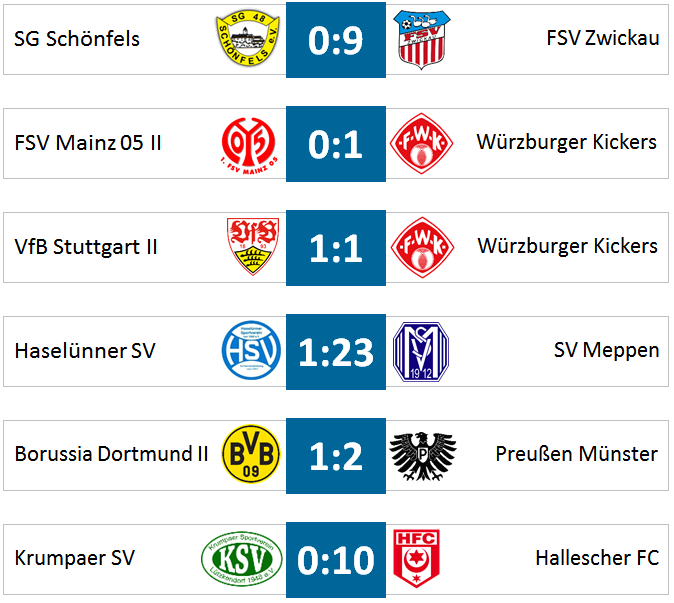Click the Preußen Münster black eagle logo

(423, 456)
